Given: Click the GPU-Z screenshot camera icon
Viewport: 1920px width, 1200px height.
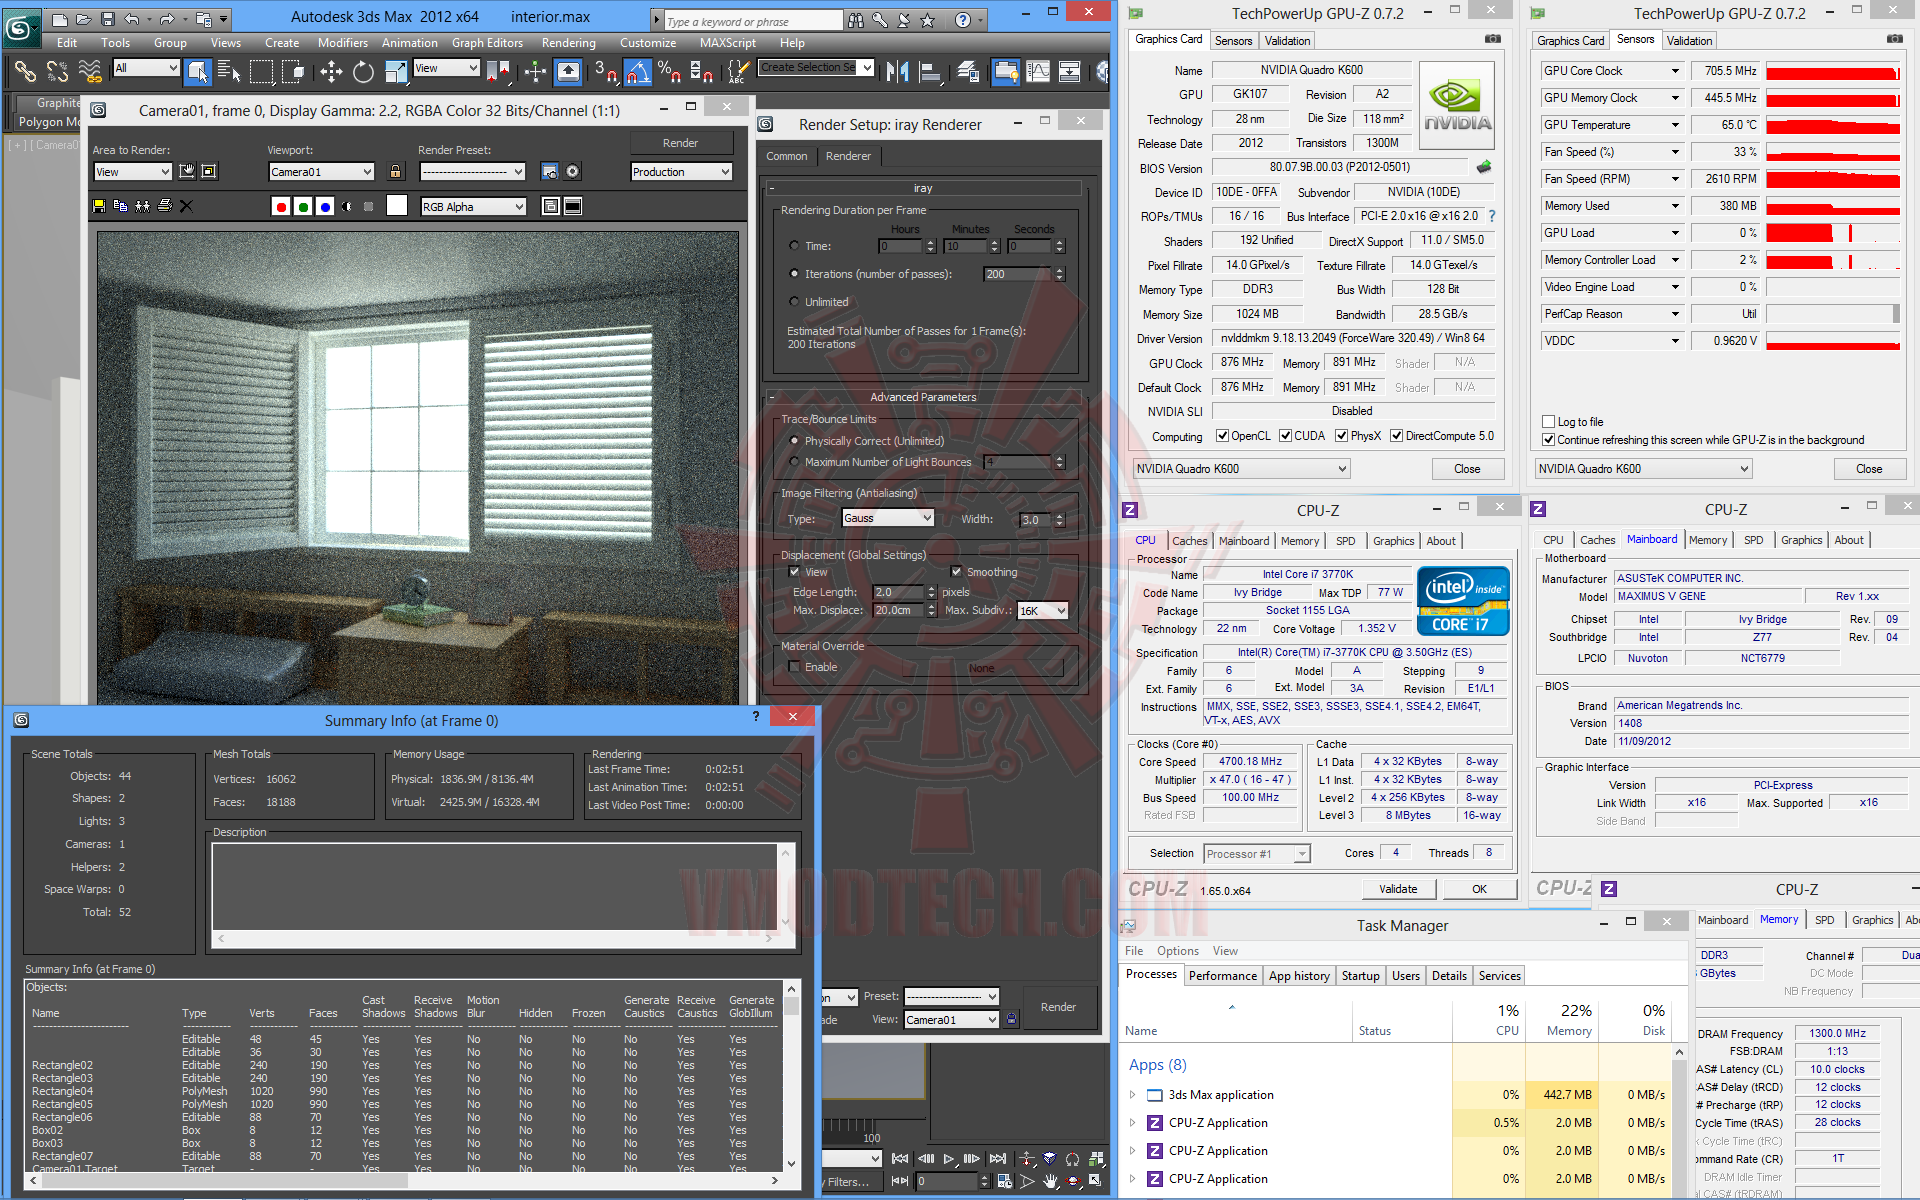Looking at the screenshot, I should (1492, 39).
